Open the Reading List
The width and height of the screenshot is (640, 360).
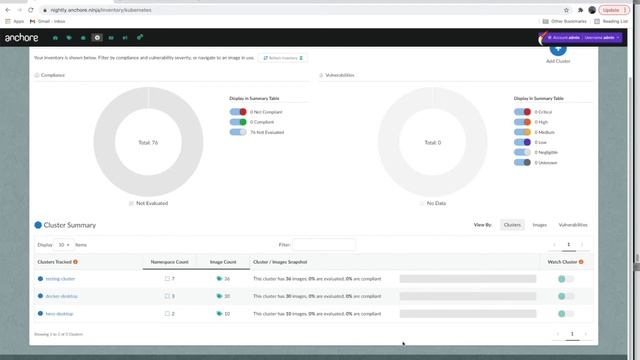point(611,21)
